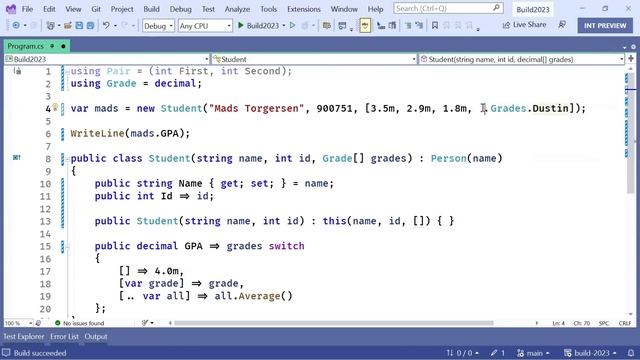Click the navigate backward toolbar icon

(16, 25)
